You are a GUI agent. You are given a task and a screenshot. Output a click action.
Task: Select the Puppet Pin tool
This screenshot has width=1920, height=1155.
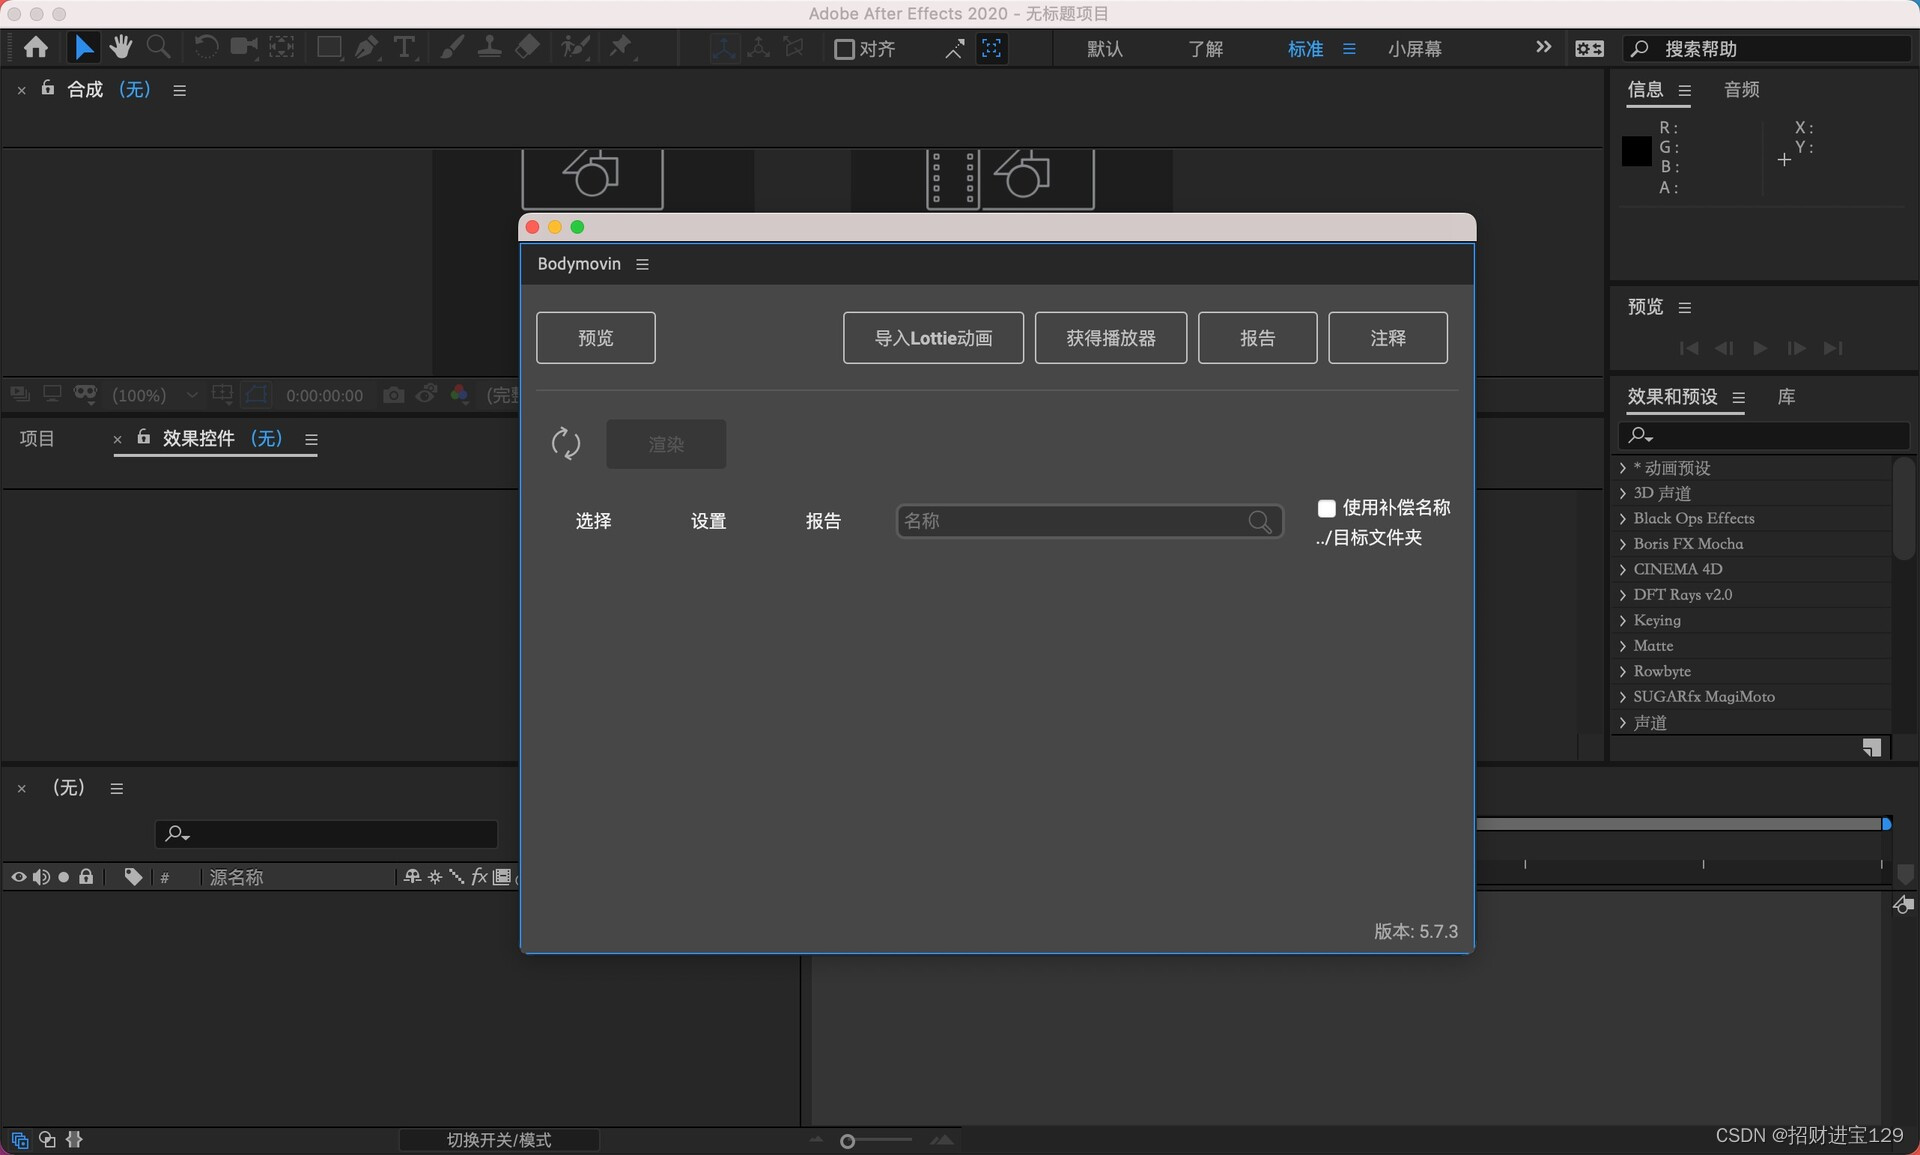(622, 47)
